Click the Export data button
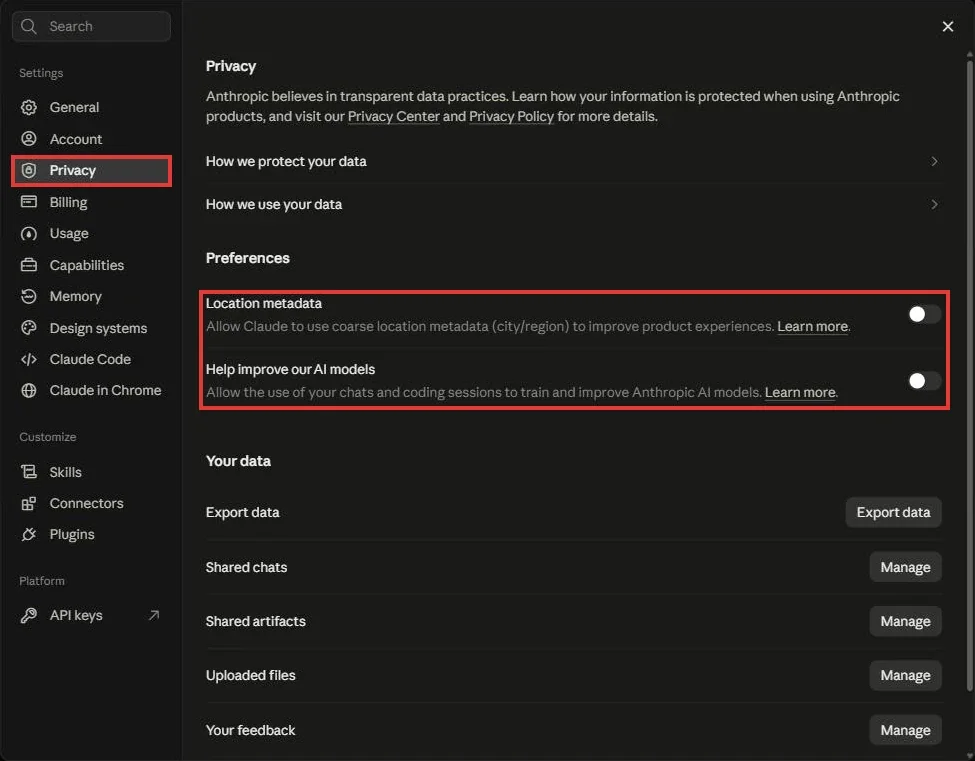Viewport: 975px width, 761px height. pos(893,512)
